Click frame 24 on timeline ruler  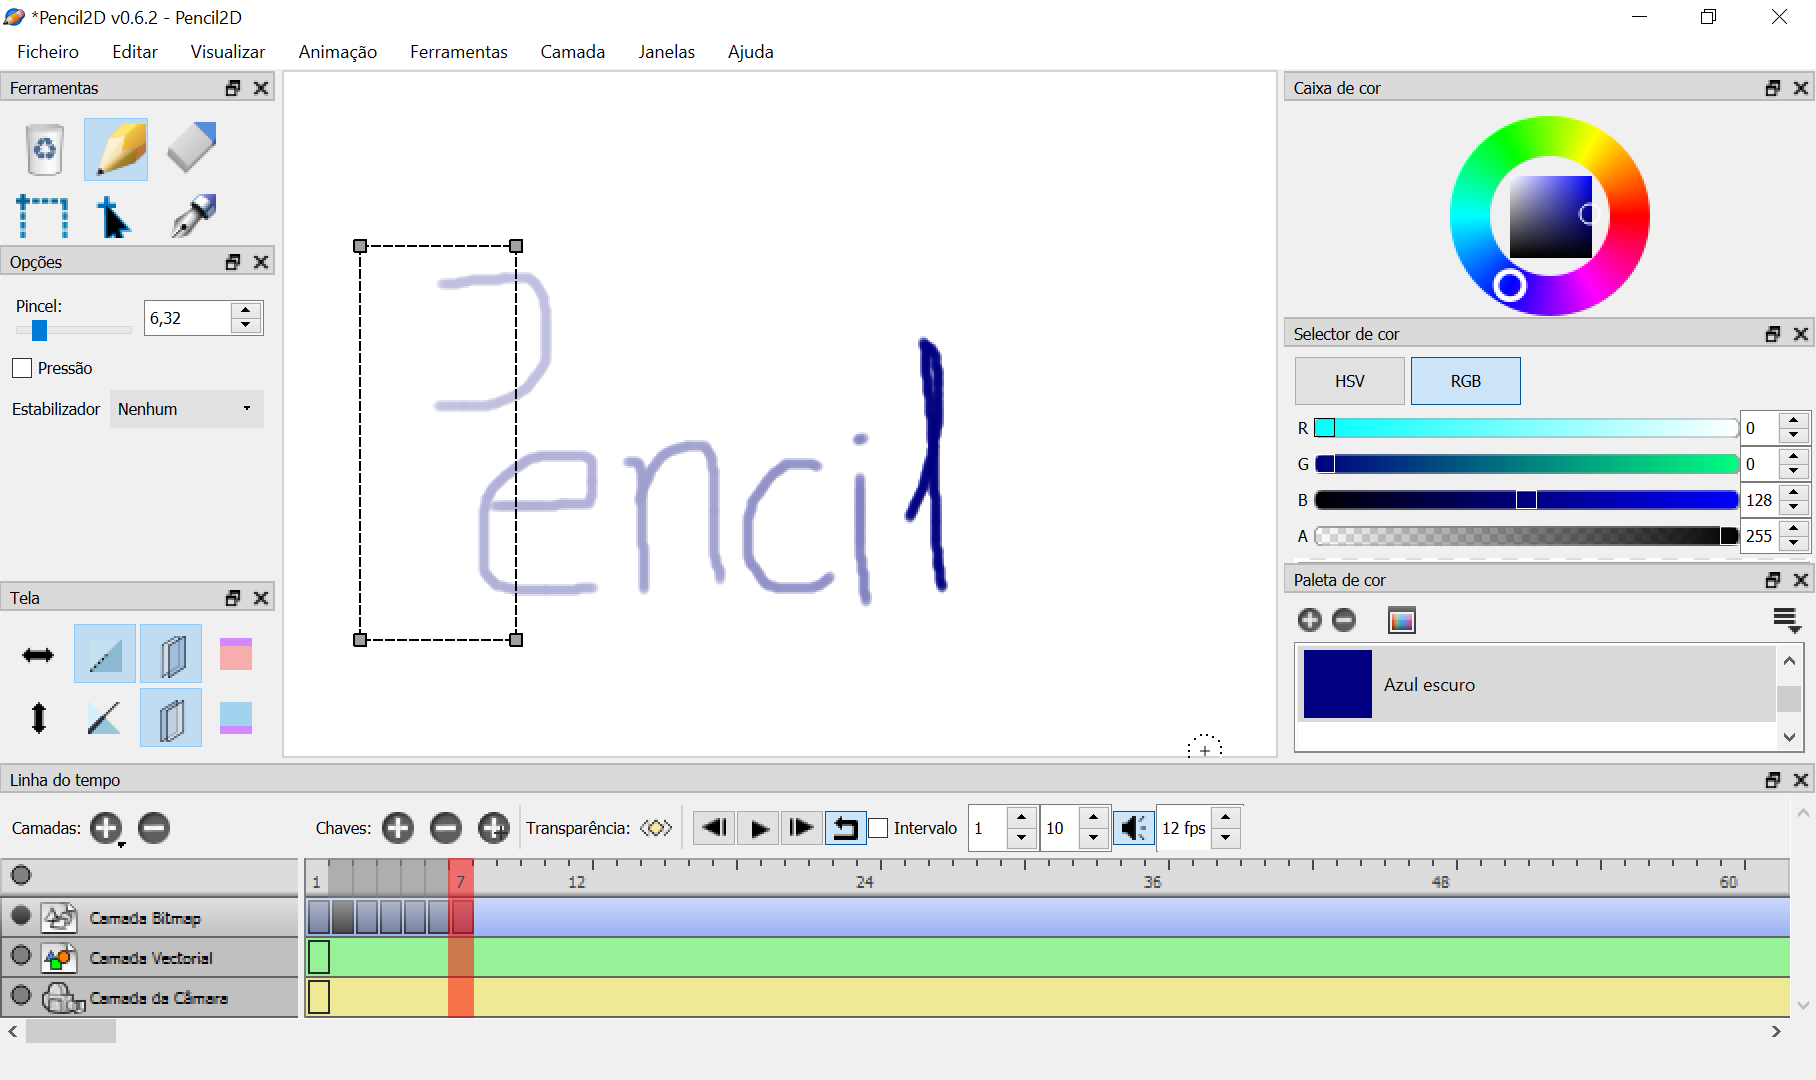[864, 880]
